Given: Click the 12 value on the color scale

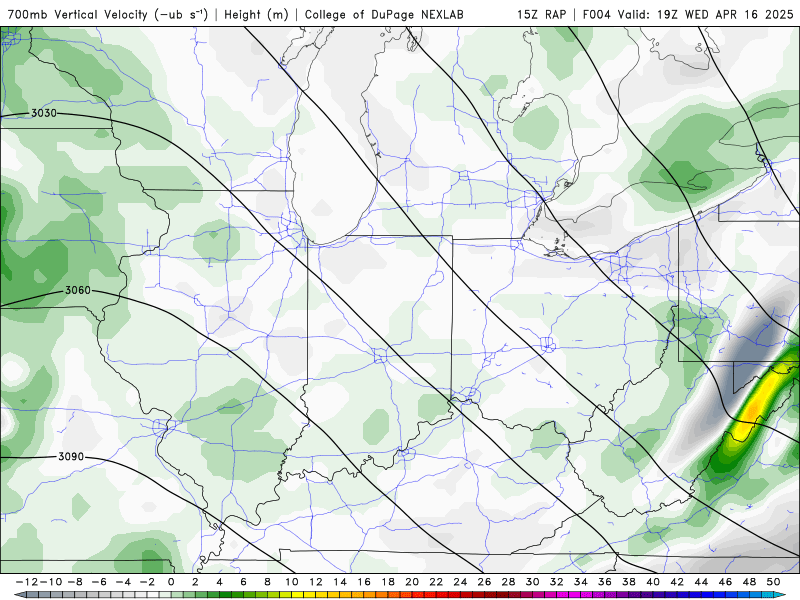Looking at the screenshot, I should tap(316, 582).
